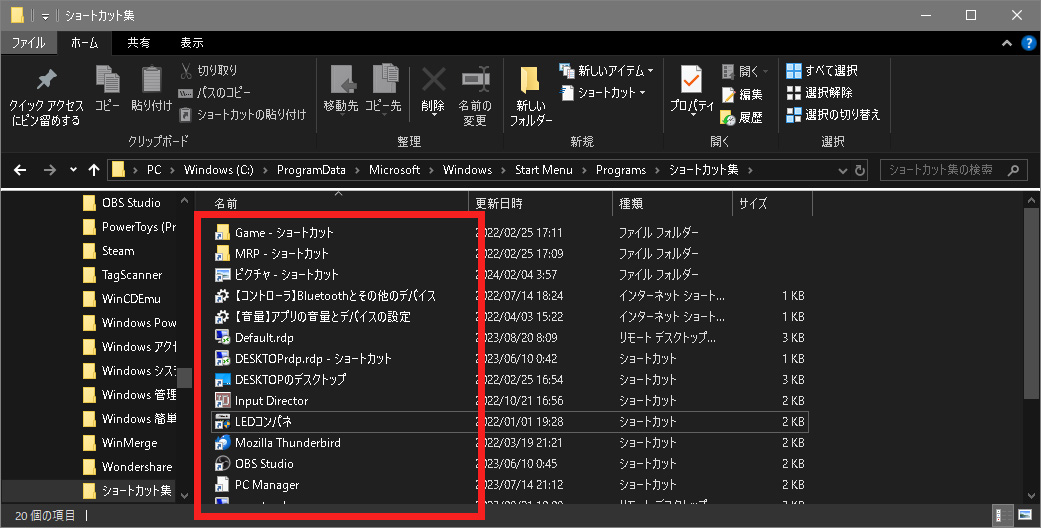
Task: Open the File menu tab
Action: 27,43
